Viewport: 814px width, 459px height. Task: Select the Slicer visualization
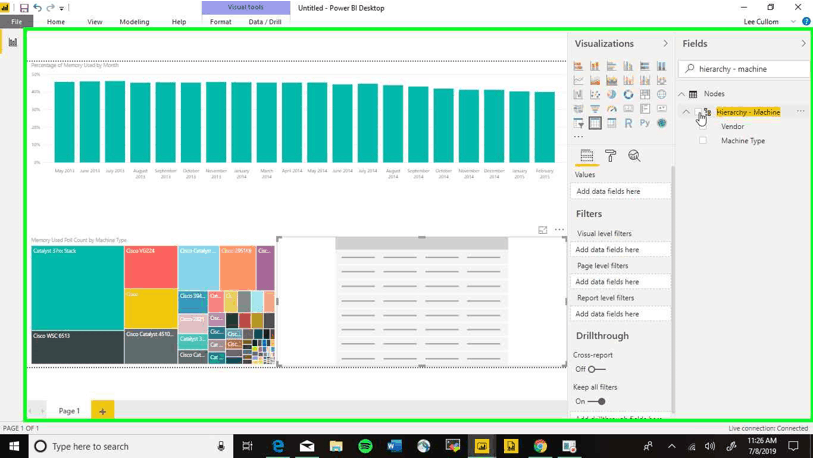(578, 123)
